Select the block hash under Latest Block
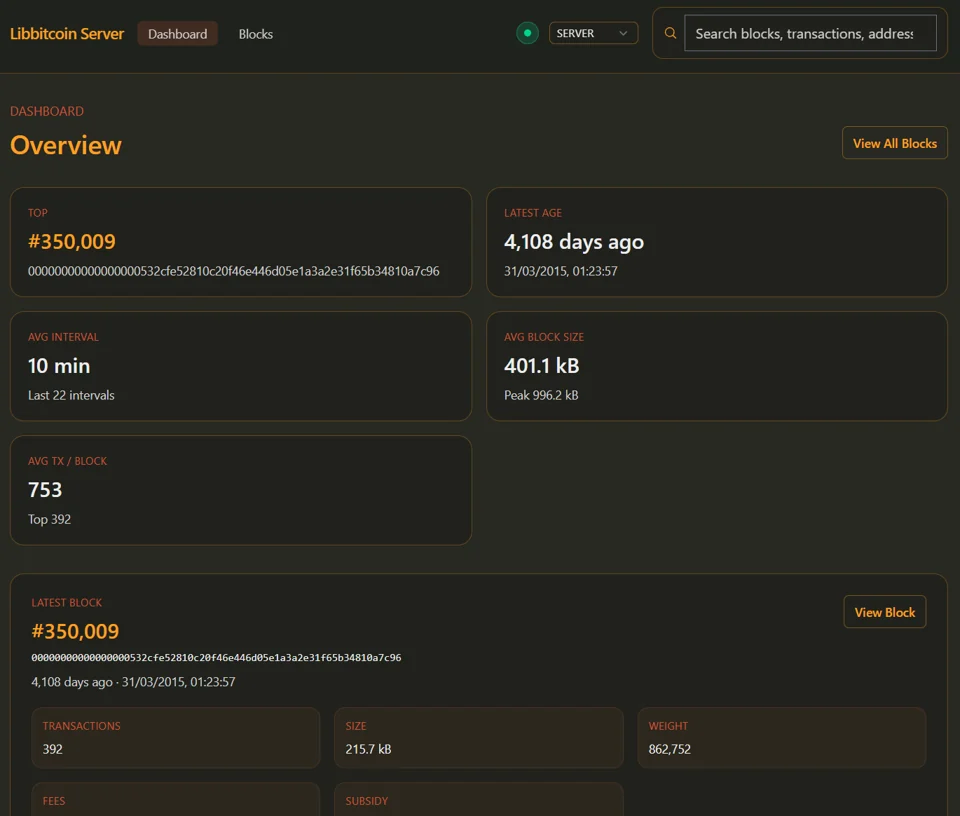This screenshot has height=816, width=960. coord(216,657)
